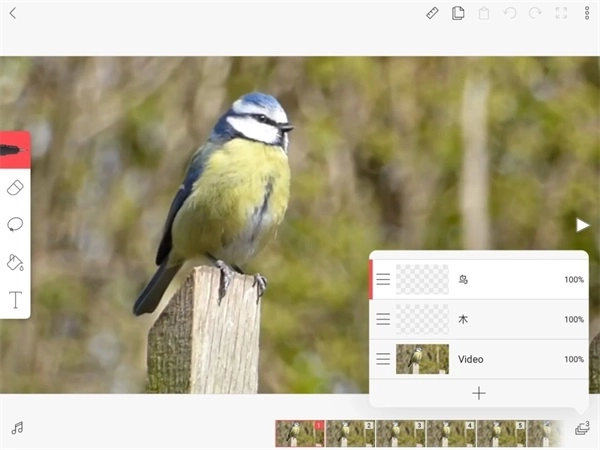The width and height of the screenshot is (600, 450).
Task: Pick the Paint Bucket fill tool
Action: (x=15, y=262)
